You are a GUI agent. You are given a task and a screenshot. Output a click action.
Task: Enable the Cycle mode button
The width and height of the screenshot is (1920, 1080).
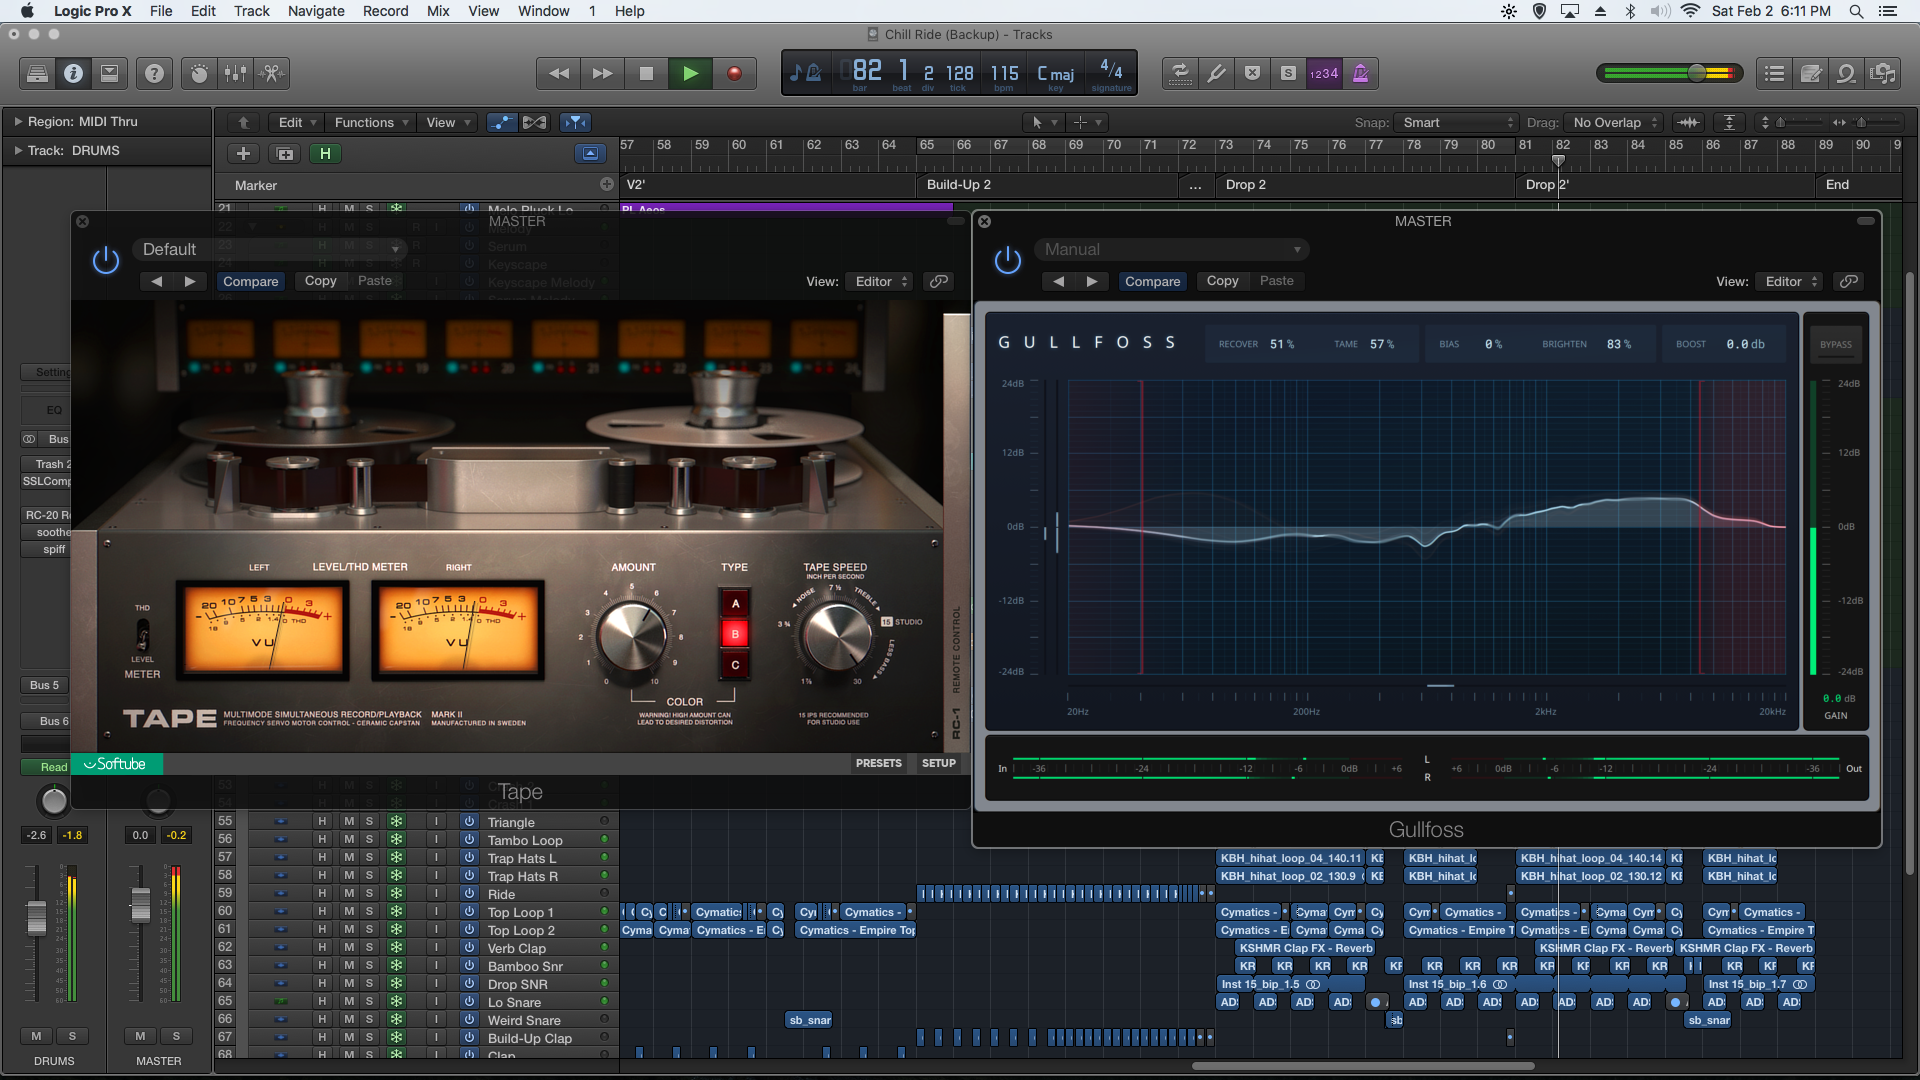[x=1180, y=73]
